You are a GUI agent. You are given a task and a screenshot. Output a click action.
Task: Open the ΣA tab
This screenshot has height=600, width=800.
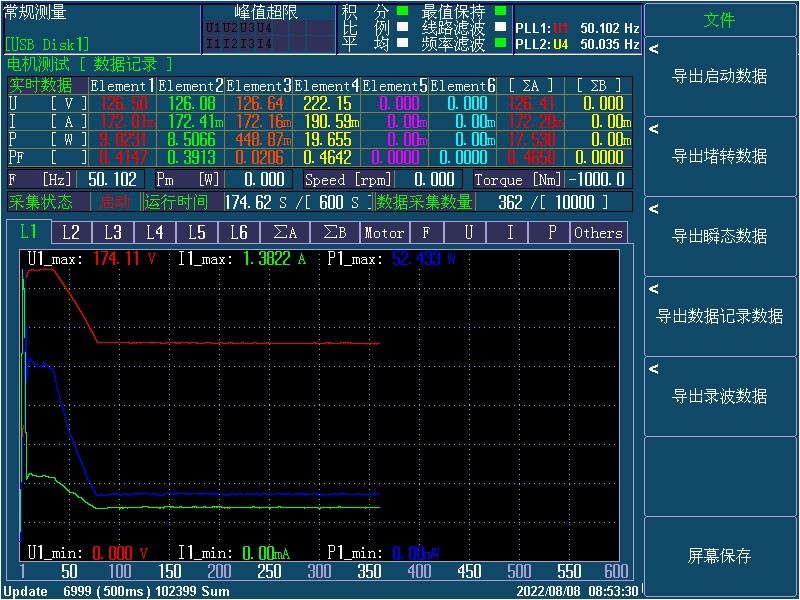coord(285,232)
